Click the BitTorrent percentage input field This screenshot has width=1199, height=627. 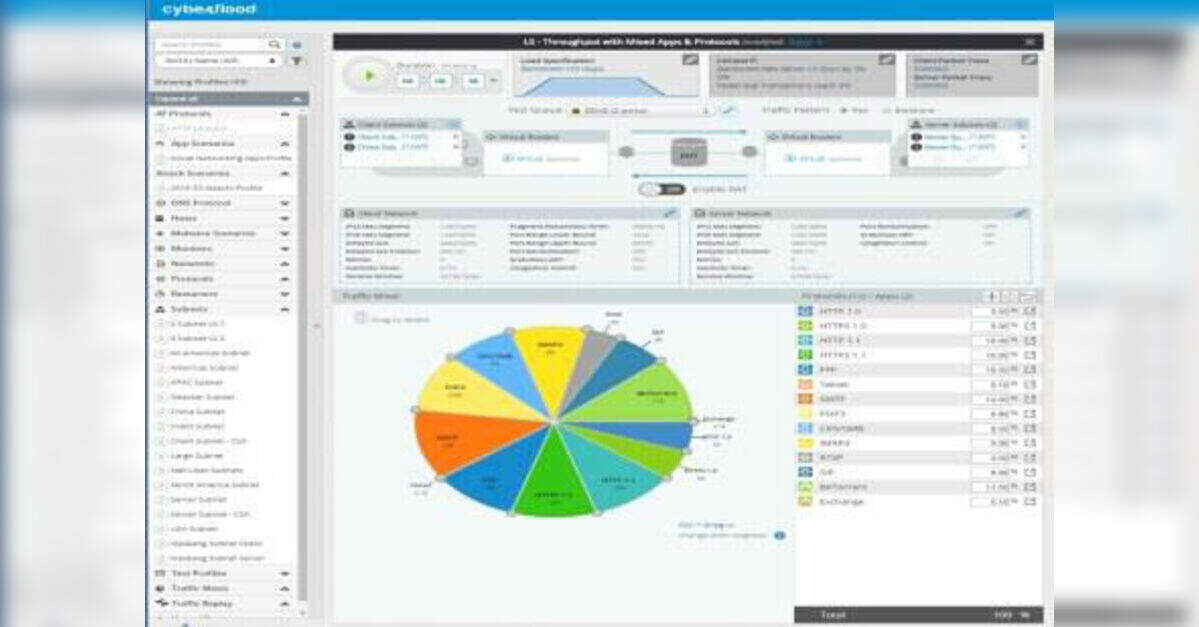pos(994,486)
